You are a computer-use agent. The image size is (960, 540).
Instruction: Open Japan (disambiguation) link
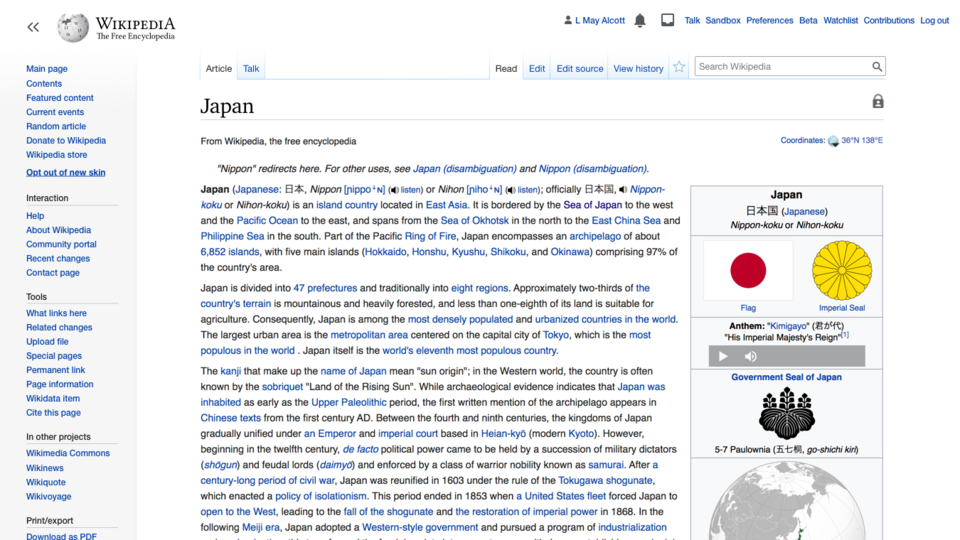pyautogui.click(x=465, y=169)
